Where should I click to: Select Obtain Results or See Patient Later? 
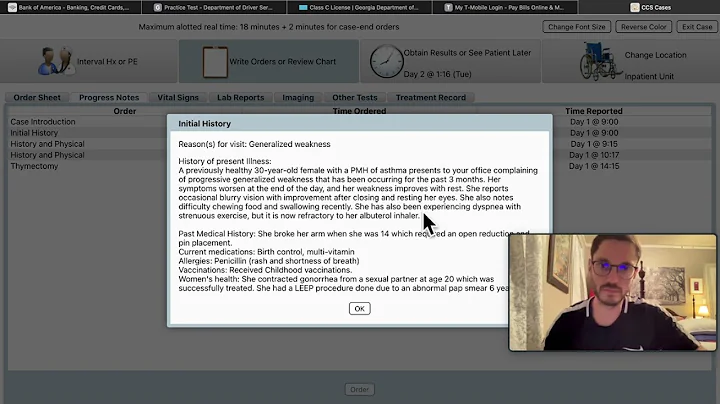point(467,53)
